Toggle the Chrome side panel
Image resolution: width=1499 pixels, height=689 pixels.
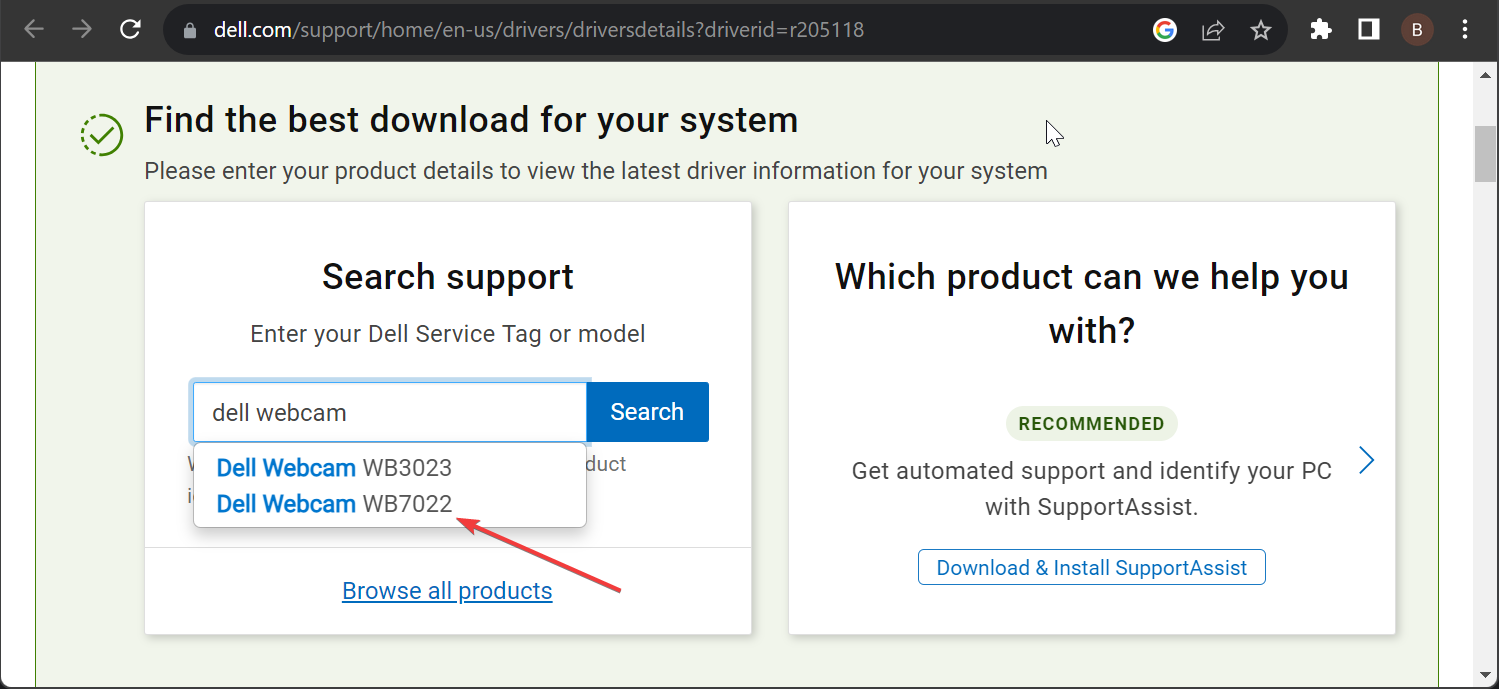click(x=1369, y=30)
